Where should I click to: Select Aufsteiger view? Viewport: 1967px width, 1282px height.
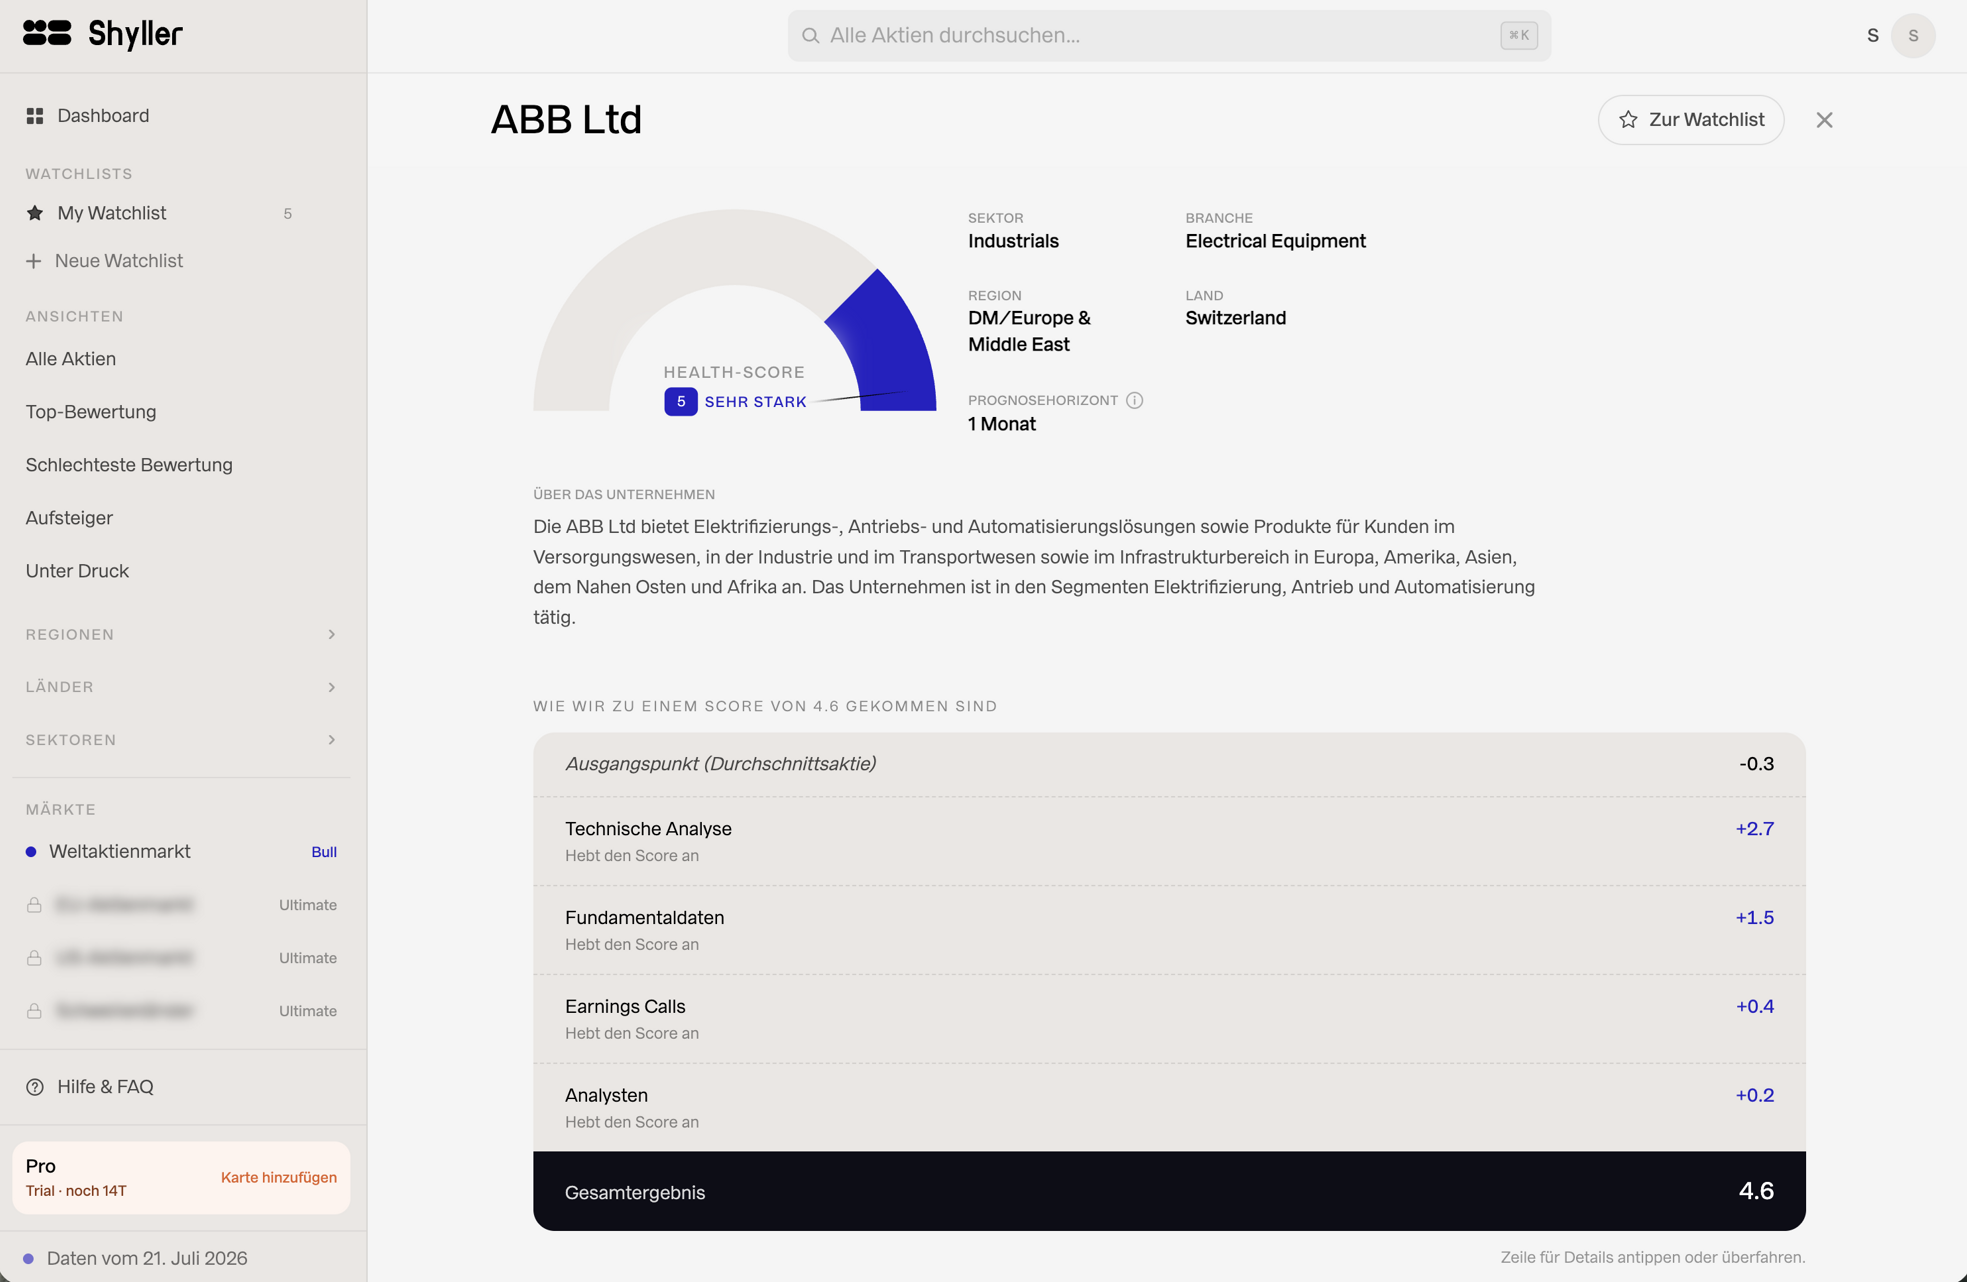[x=181, y=518]
